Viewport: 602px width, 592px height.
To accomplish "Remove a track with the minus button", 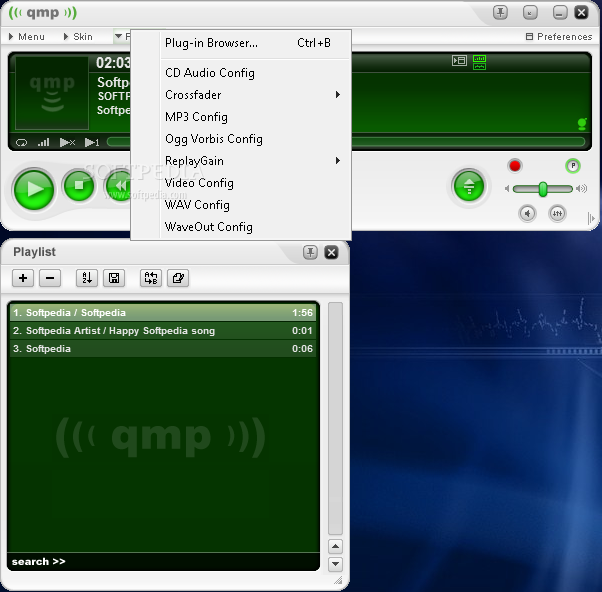I will [50, 278].
